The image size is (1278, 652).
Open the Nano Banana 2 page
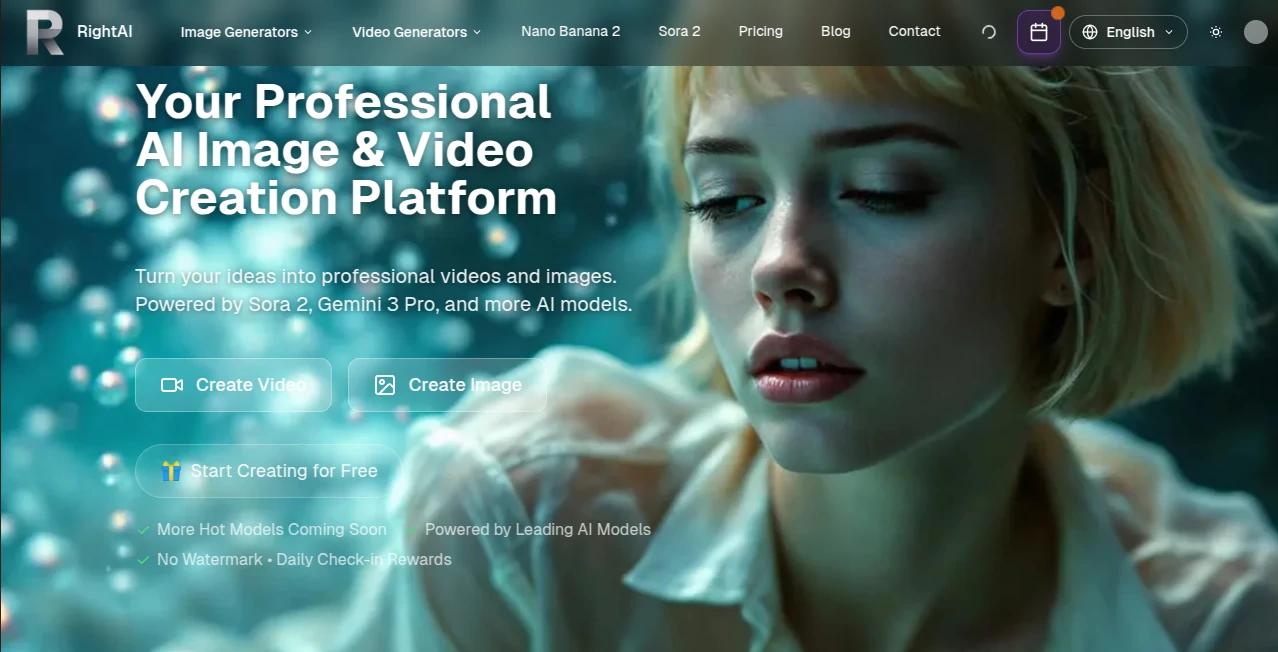(x=570, y=31)
